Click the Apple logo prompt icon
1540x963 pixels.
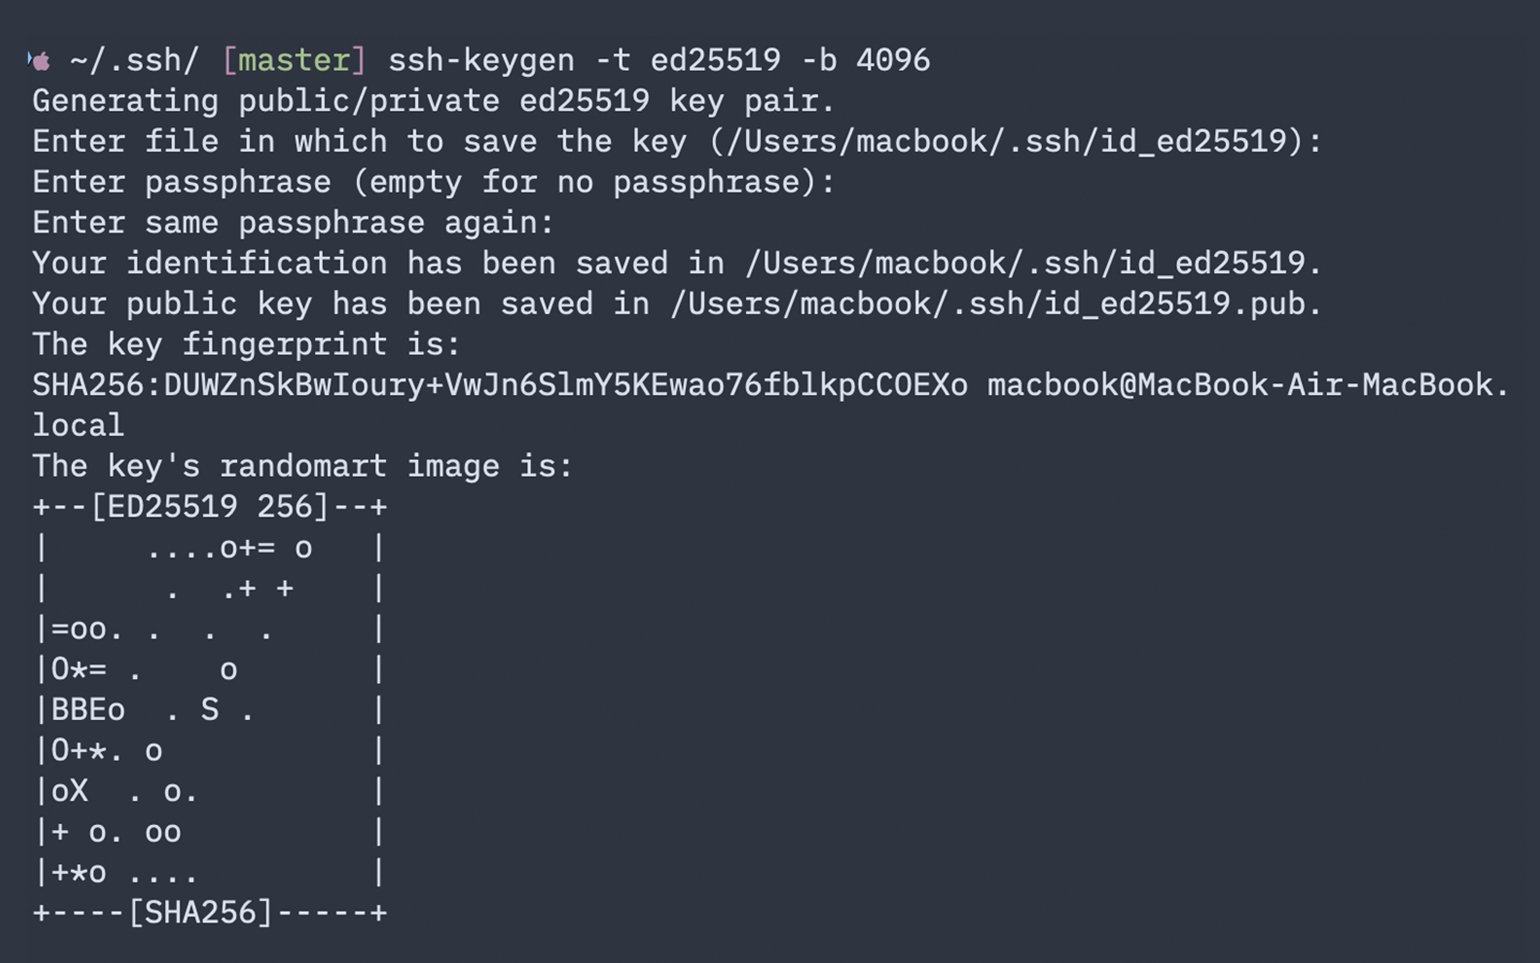[40, 61]
